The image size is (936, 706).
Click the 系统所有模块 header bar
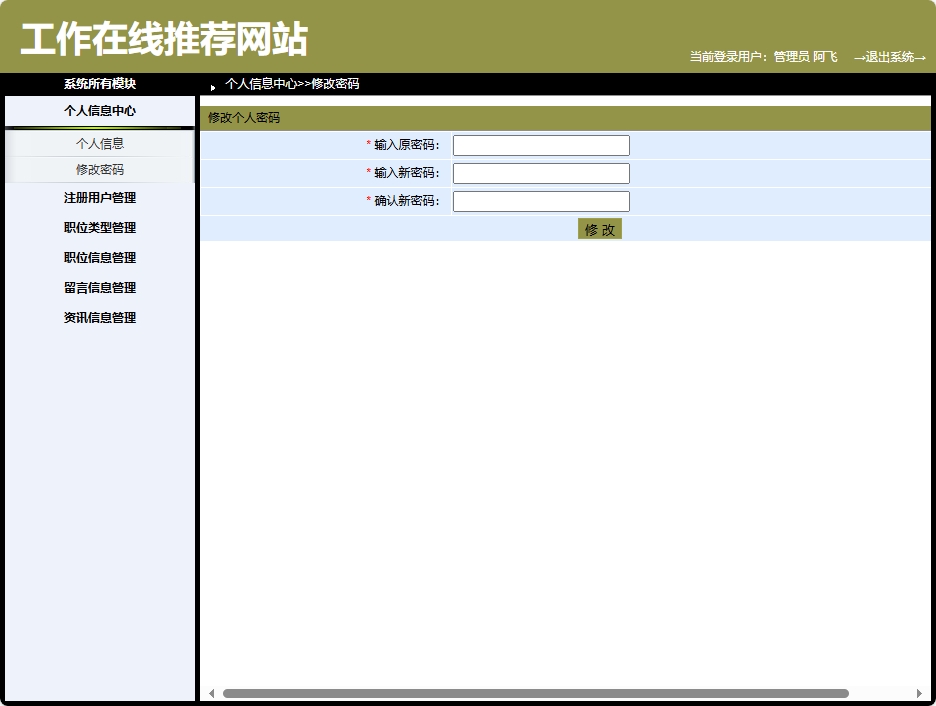[99, 84]
